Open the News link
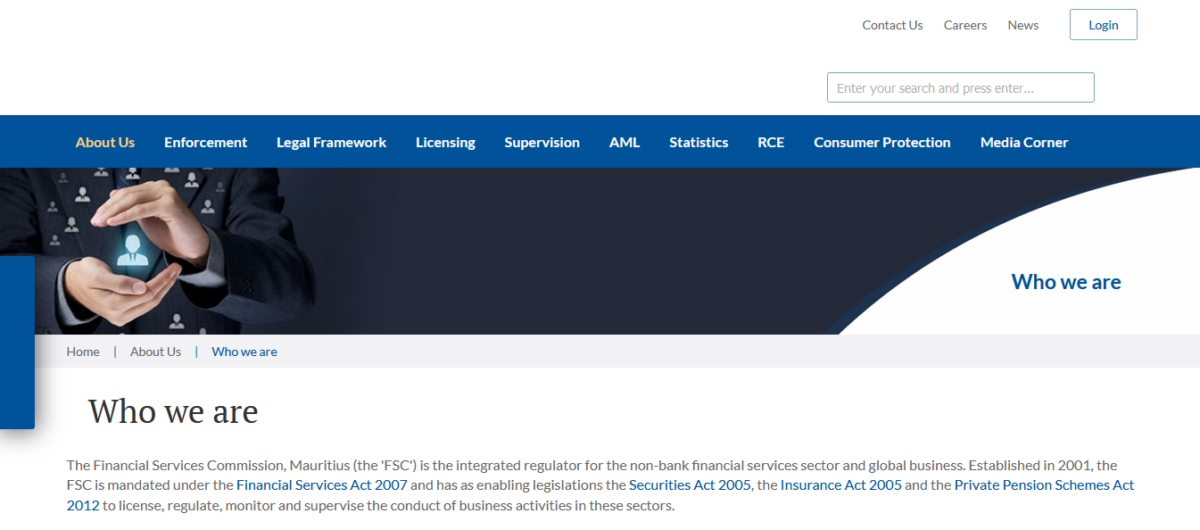Viewport: 1200px width, 530px height. tap(1023, 25)
